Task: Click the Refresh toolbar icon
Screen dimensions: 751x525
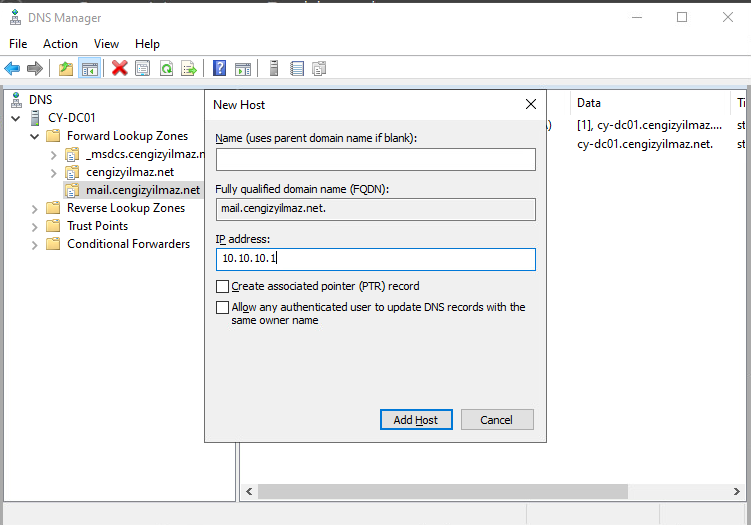Action: coord(166,69)
